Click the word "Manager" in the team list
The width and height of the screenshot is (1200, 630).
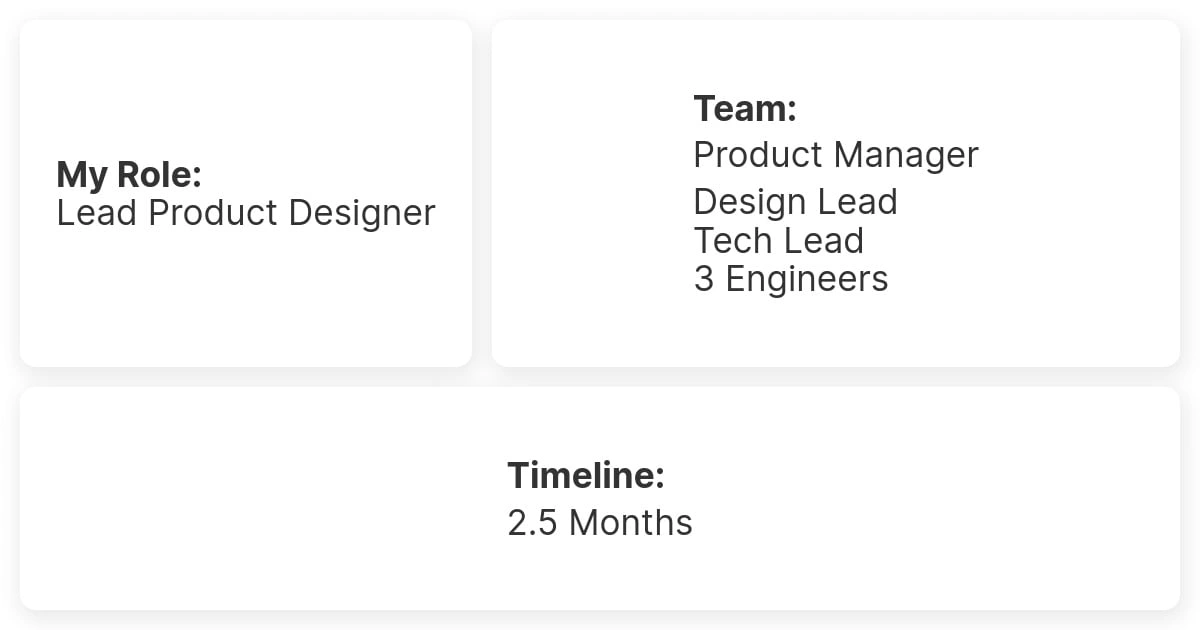coord(906,155)
